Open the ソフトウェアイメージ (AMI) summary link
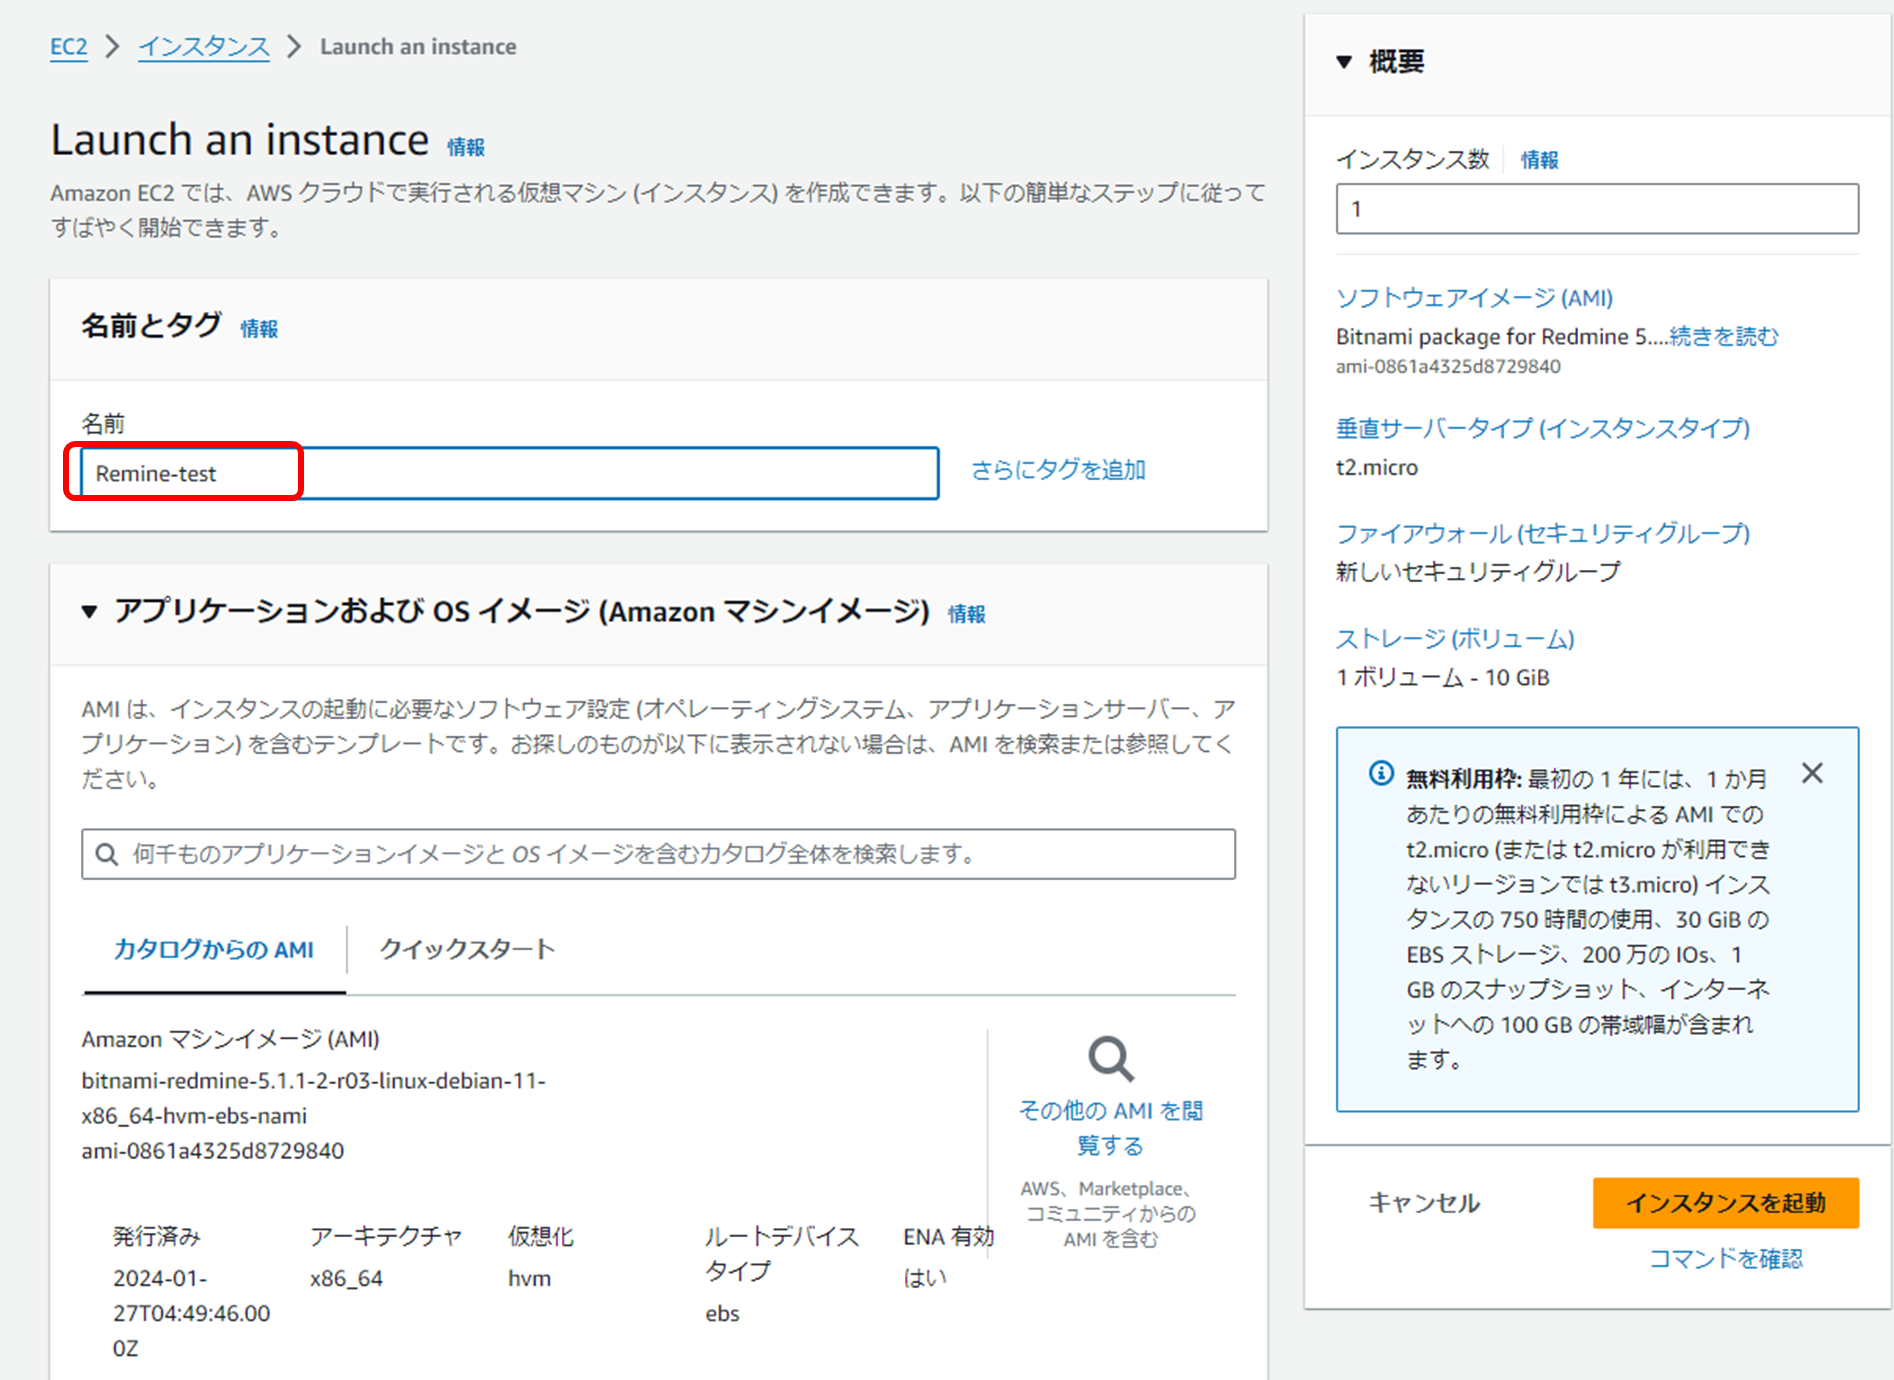This screenshot has width=1894, height=1380. 1474,297
